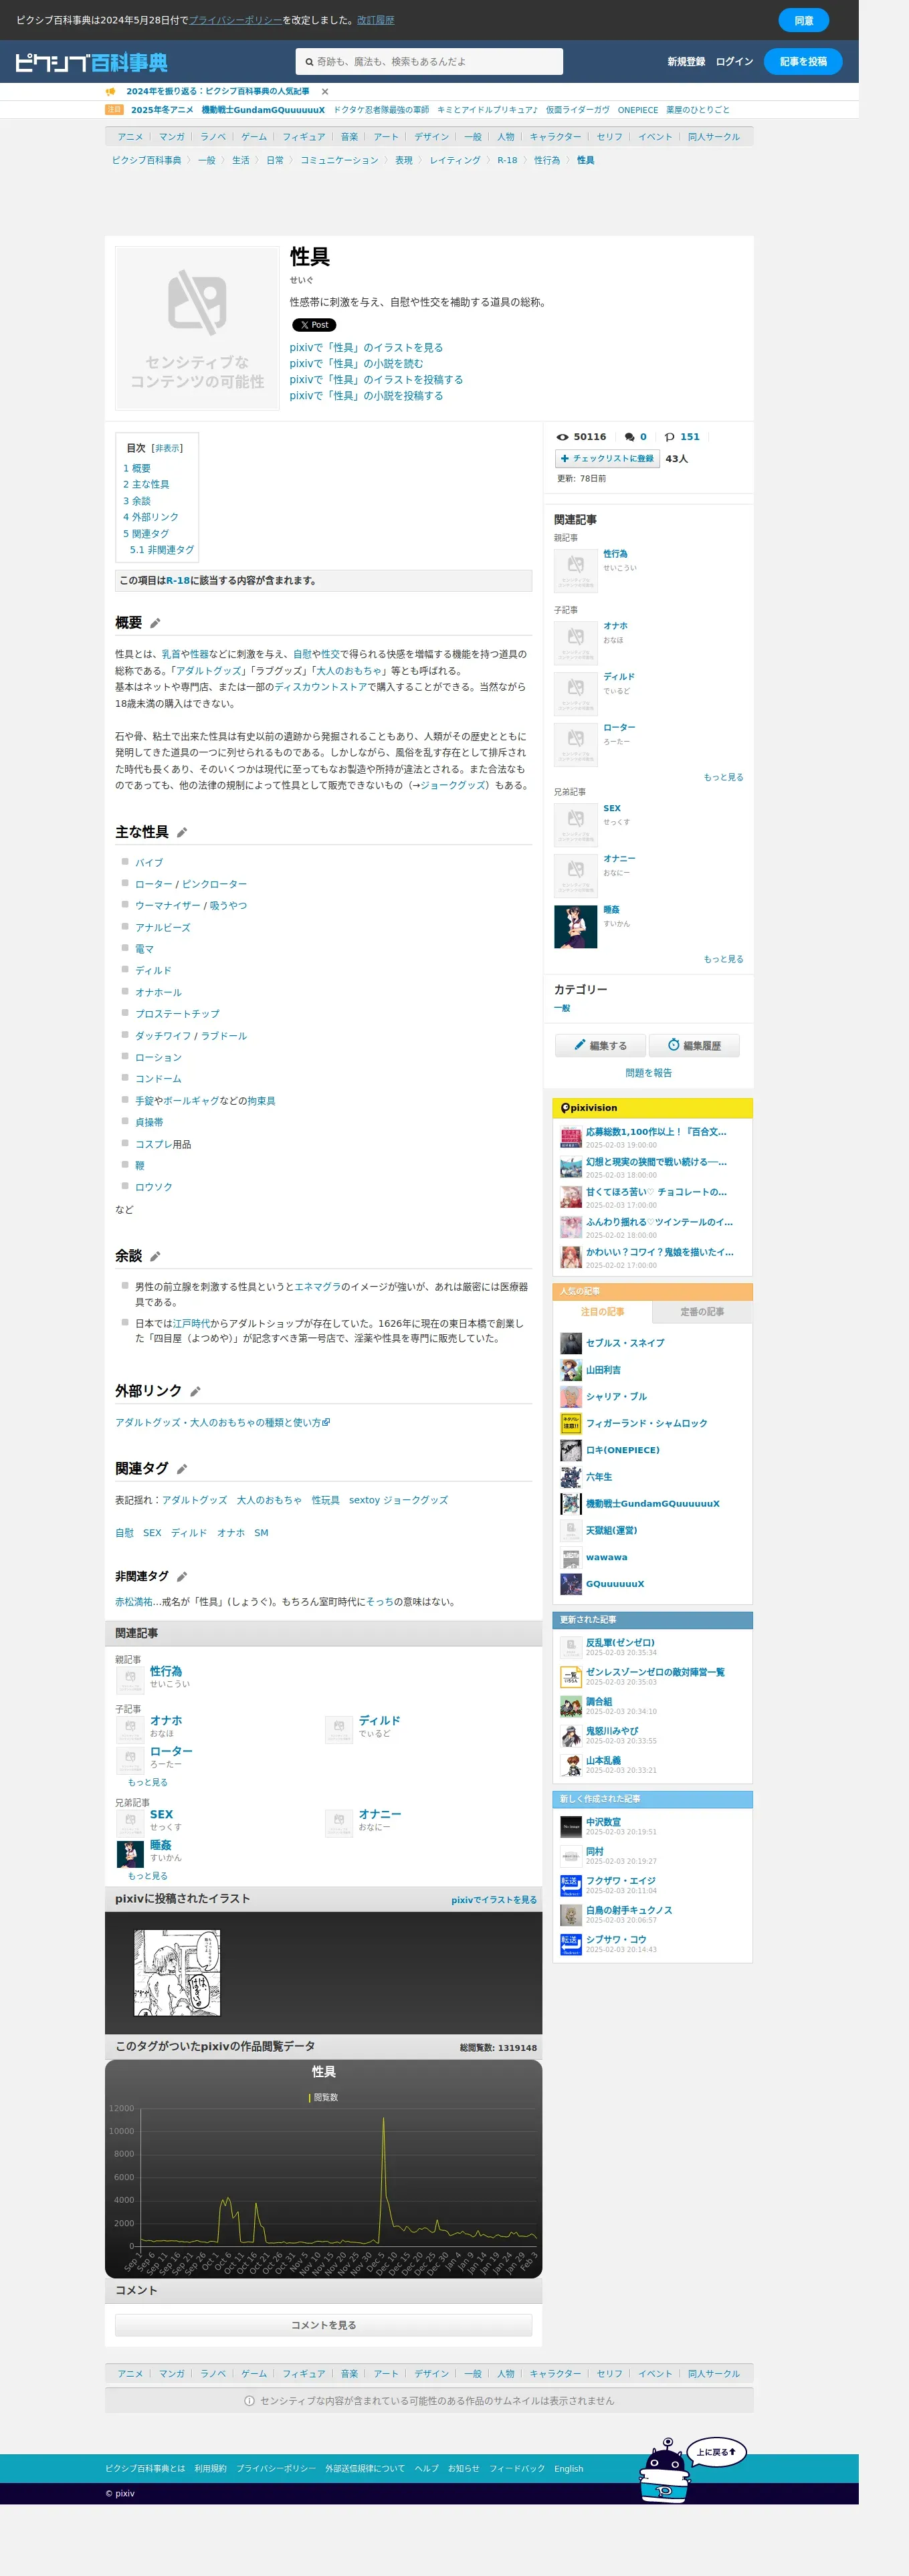
Task: Open the プライバシーポリシー link in the top notice
Action: click(235, 20)
